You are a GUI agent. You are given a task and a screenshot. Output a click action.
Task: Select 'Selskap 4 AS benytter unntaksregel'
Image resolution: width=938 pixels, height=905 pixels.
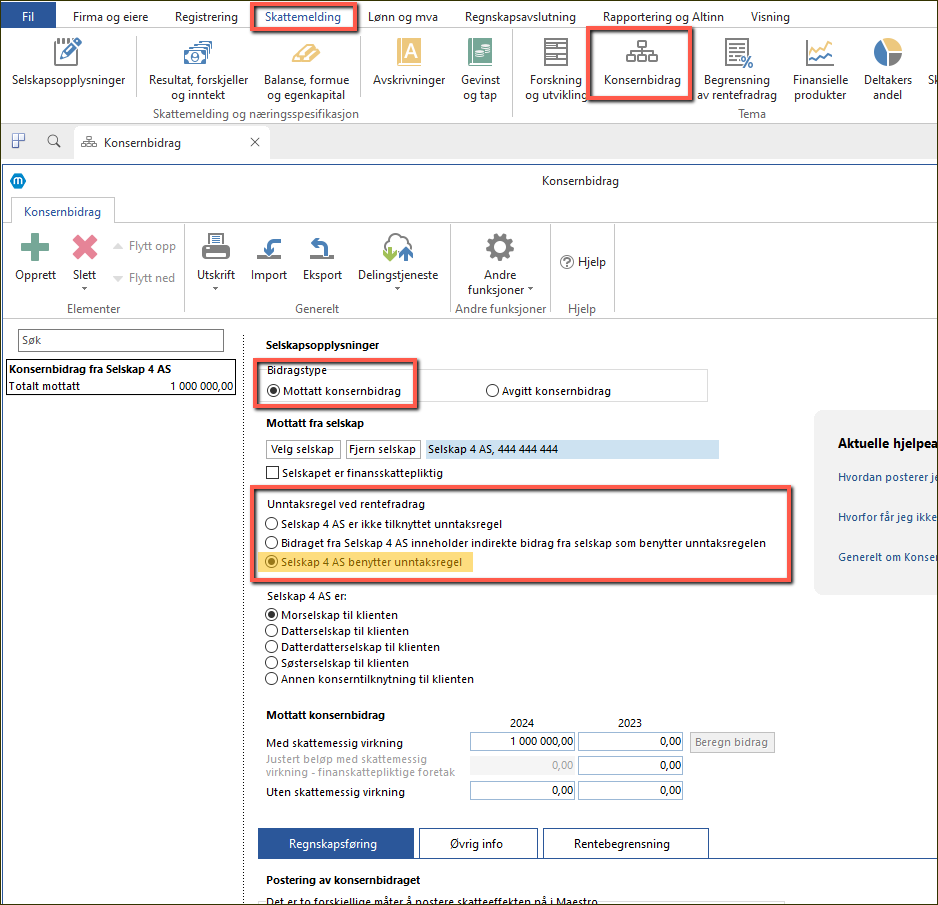coord(272,562)
